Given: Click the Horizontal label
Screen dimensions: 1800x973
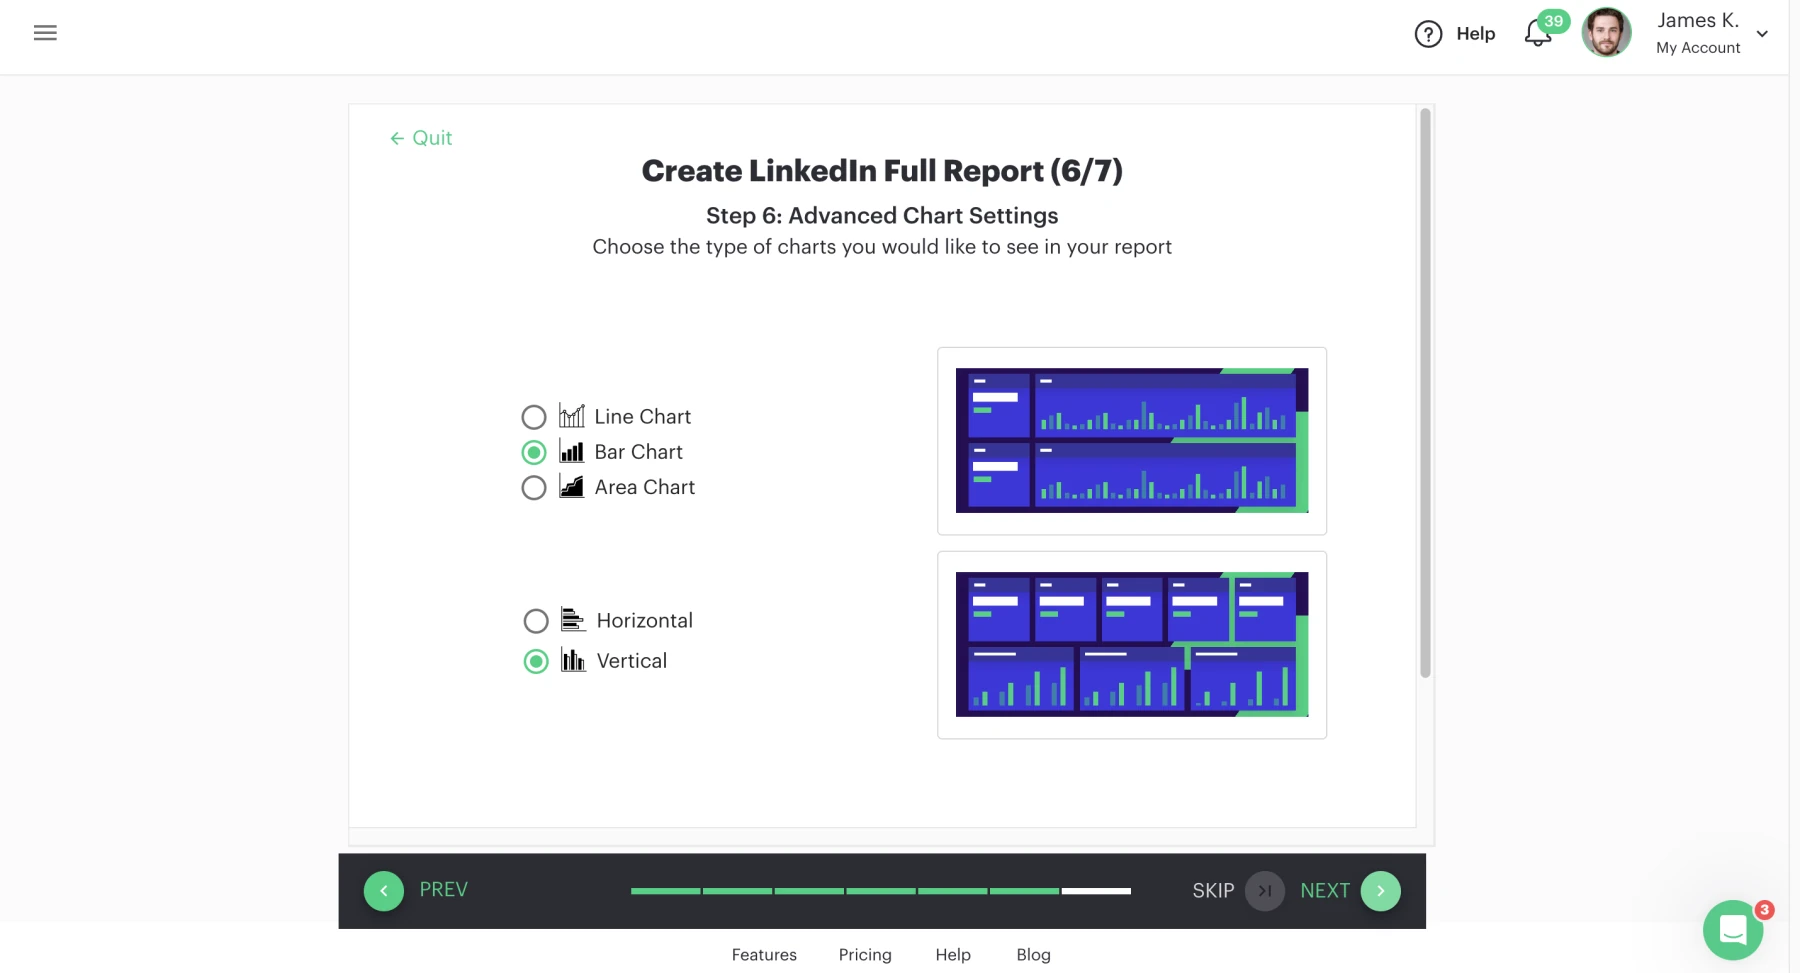Looking at the screenshot, I should 645,621.
